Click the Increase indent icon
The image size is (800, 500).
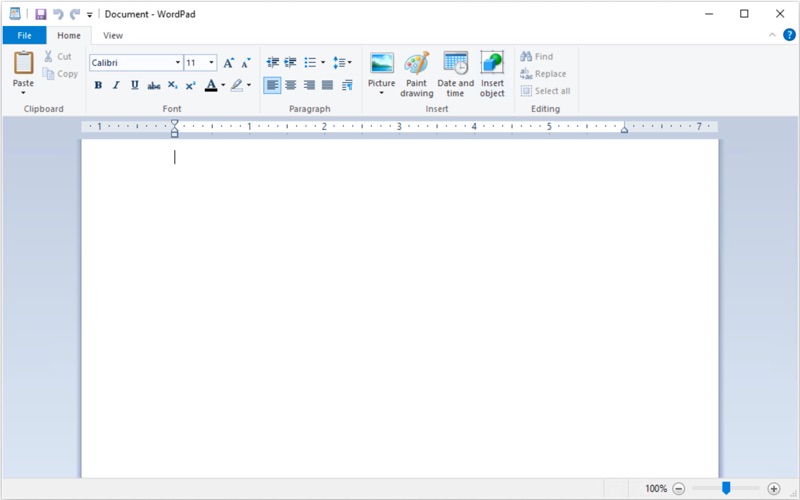(x=290, y=62)
